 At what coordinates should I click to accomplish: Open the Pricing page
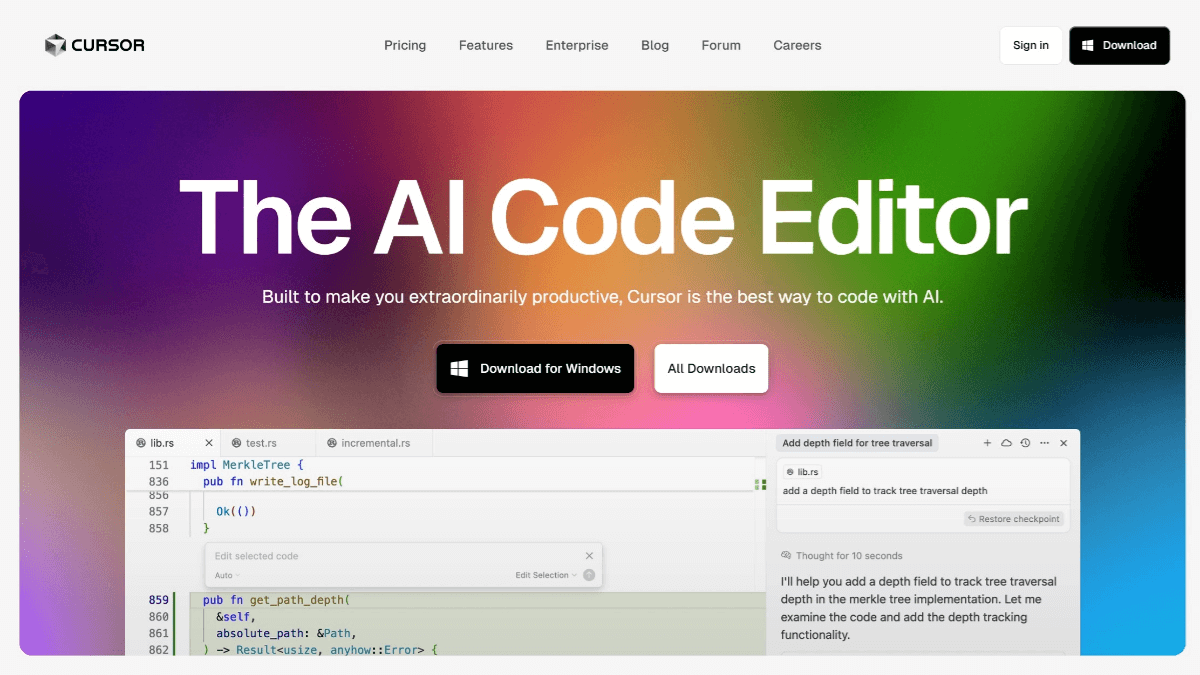pyautogui.click(x=405, y=45)
